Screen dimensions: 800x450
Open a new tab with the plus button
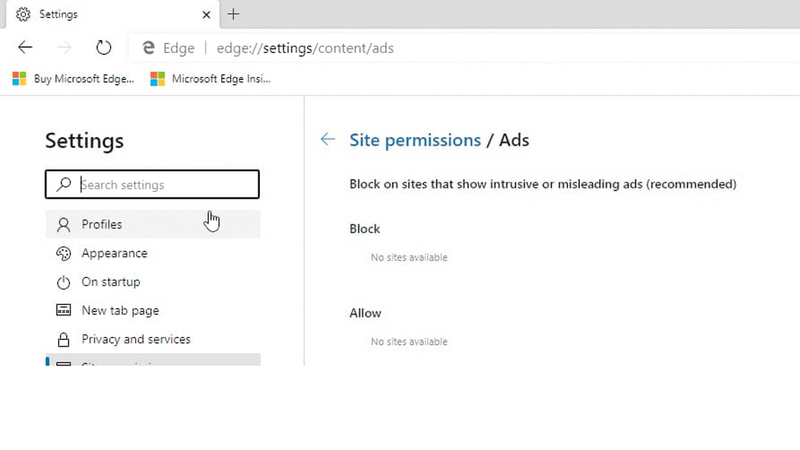[x=234, y=14]
